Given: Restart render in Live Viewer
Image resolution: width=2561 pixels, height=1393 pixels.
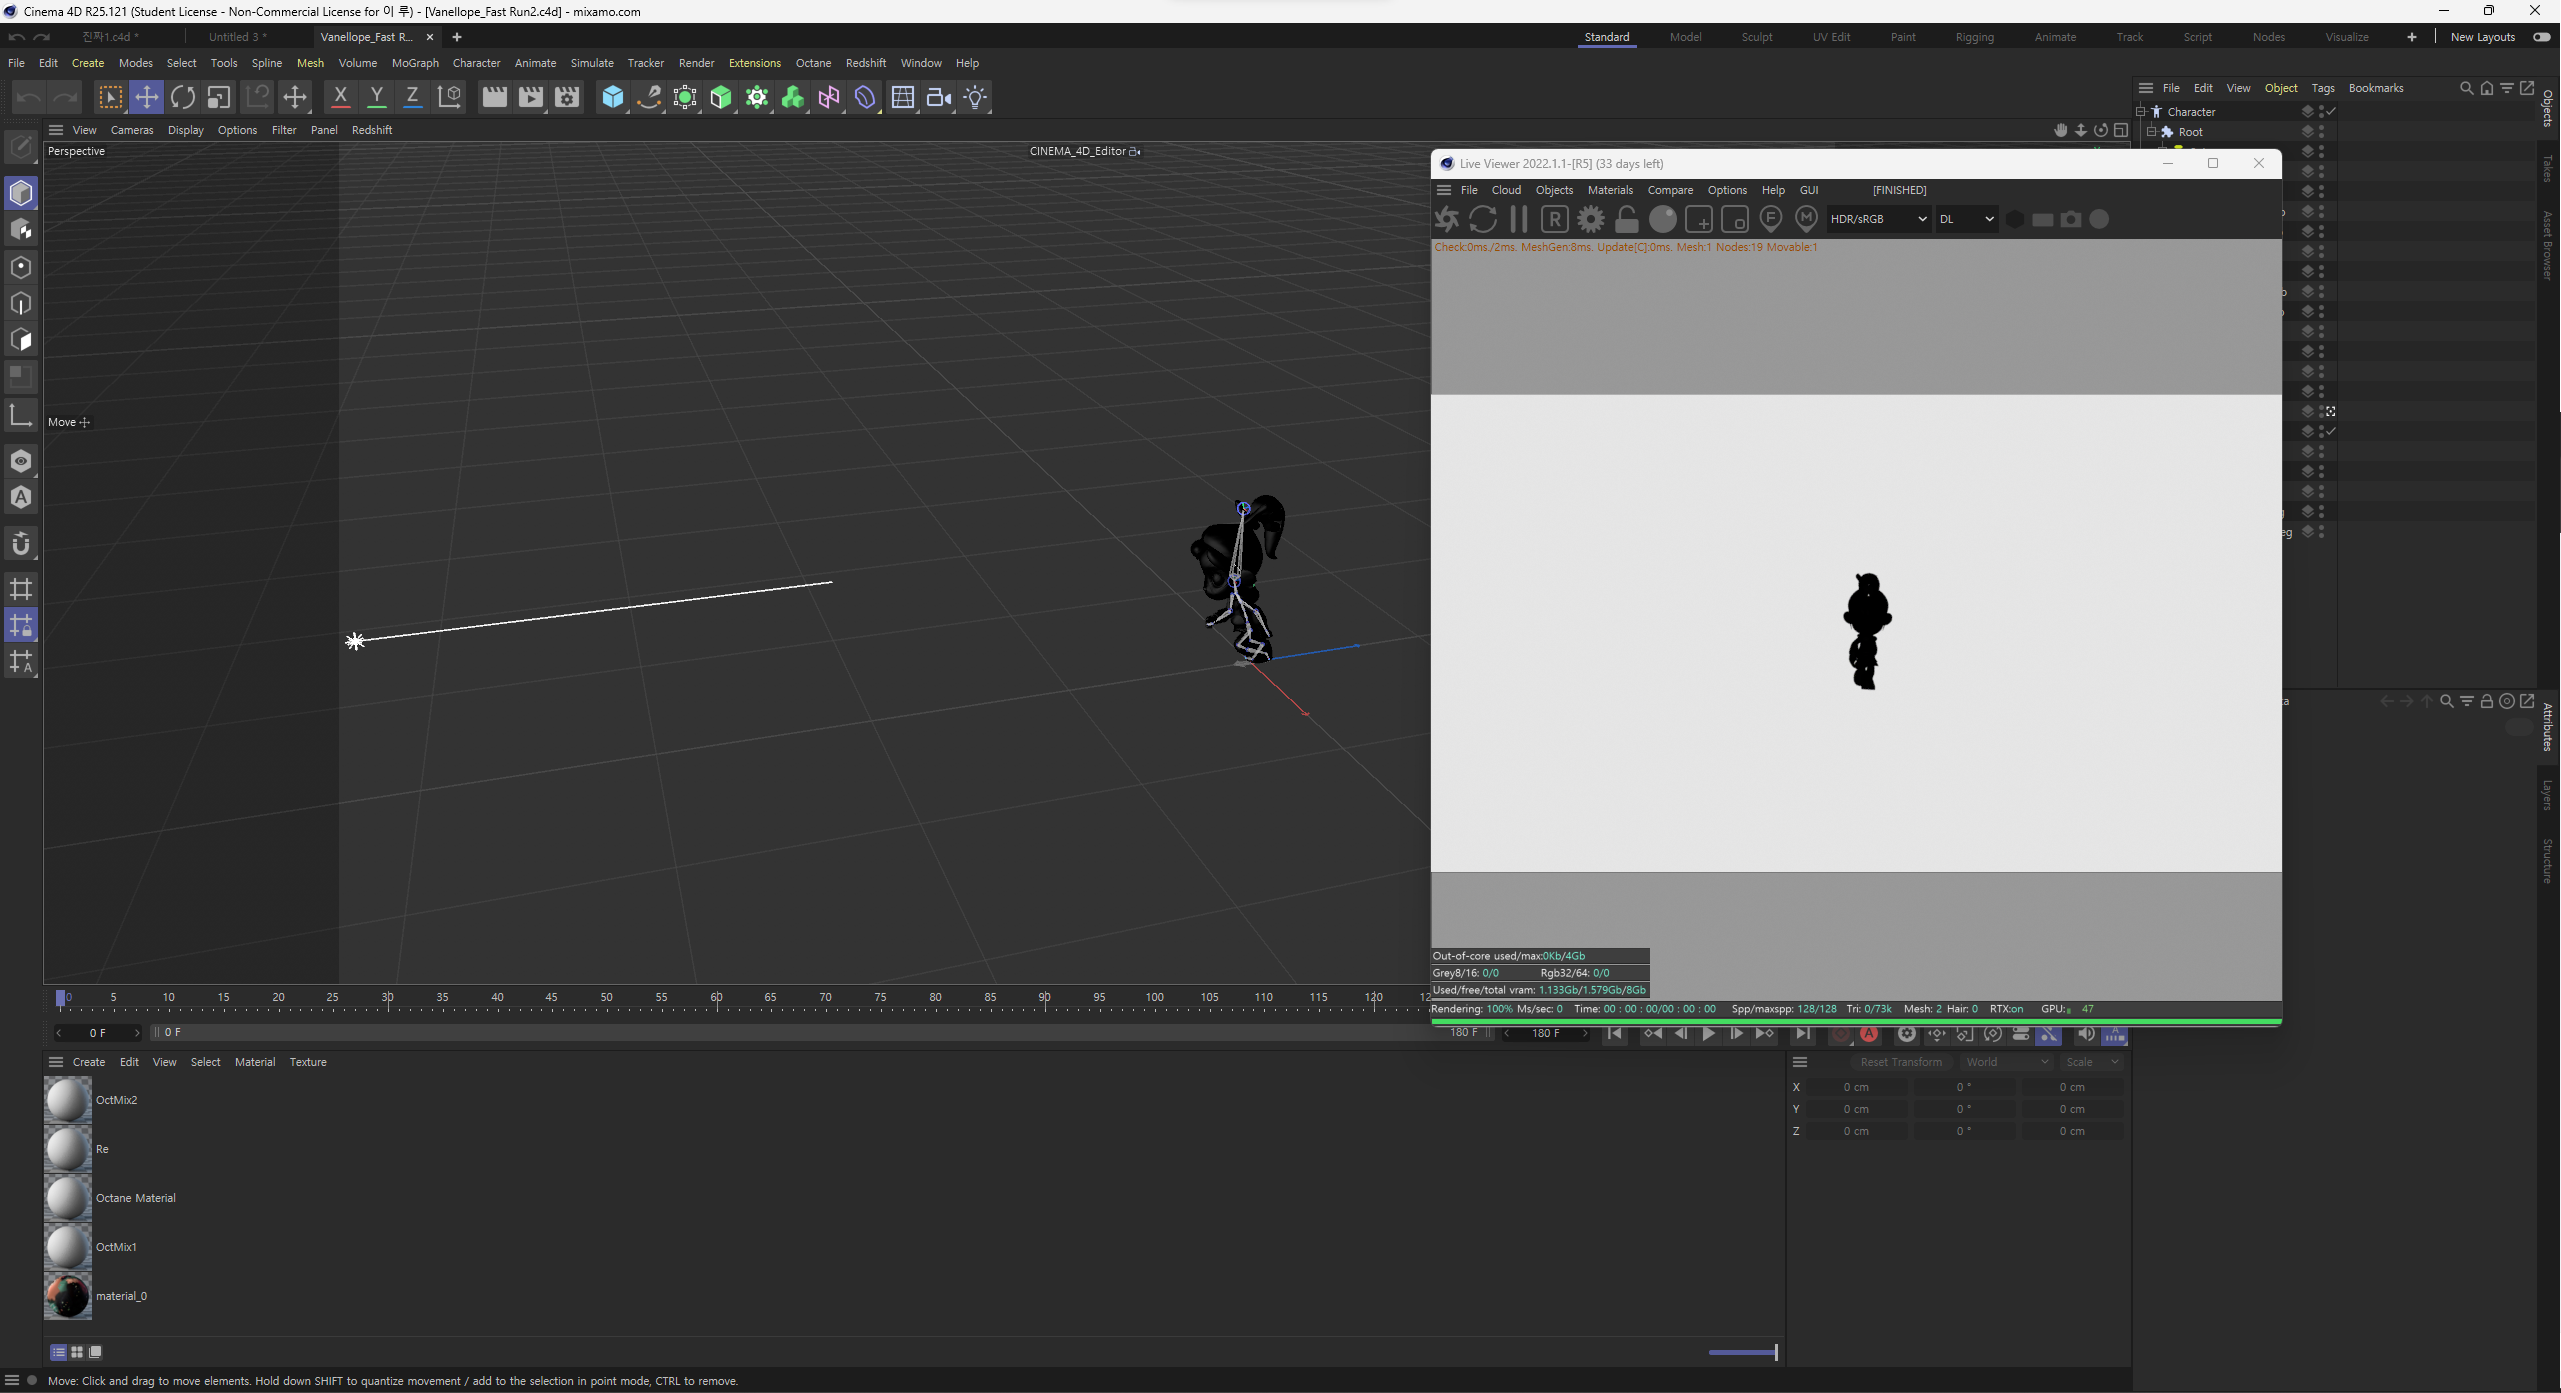Looking at the screenshot, I should point(1483,219).
